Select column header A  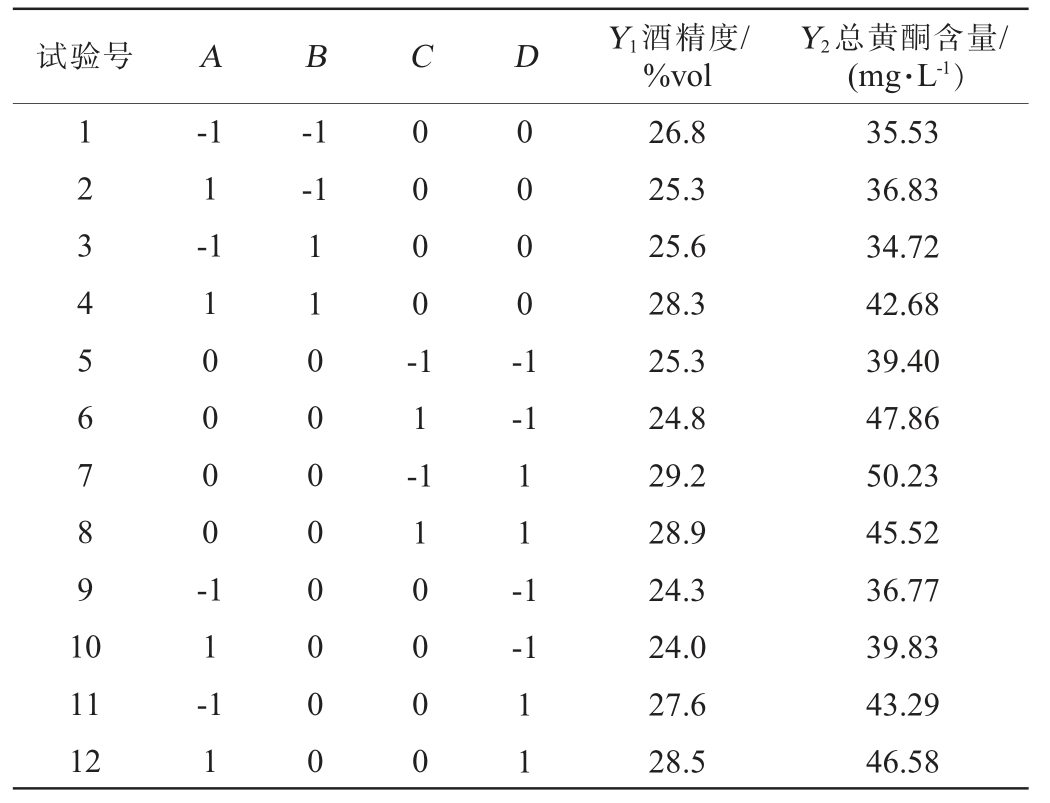tap(210, 59)
